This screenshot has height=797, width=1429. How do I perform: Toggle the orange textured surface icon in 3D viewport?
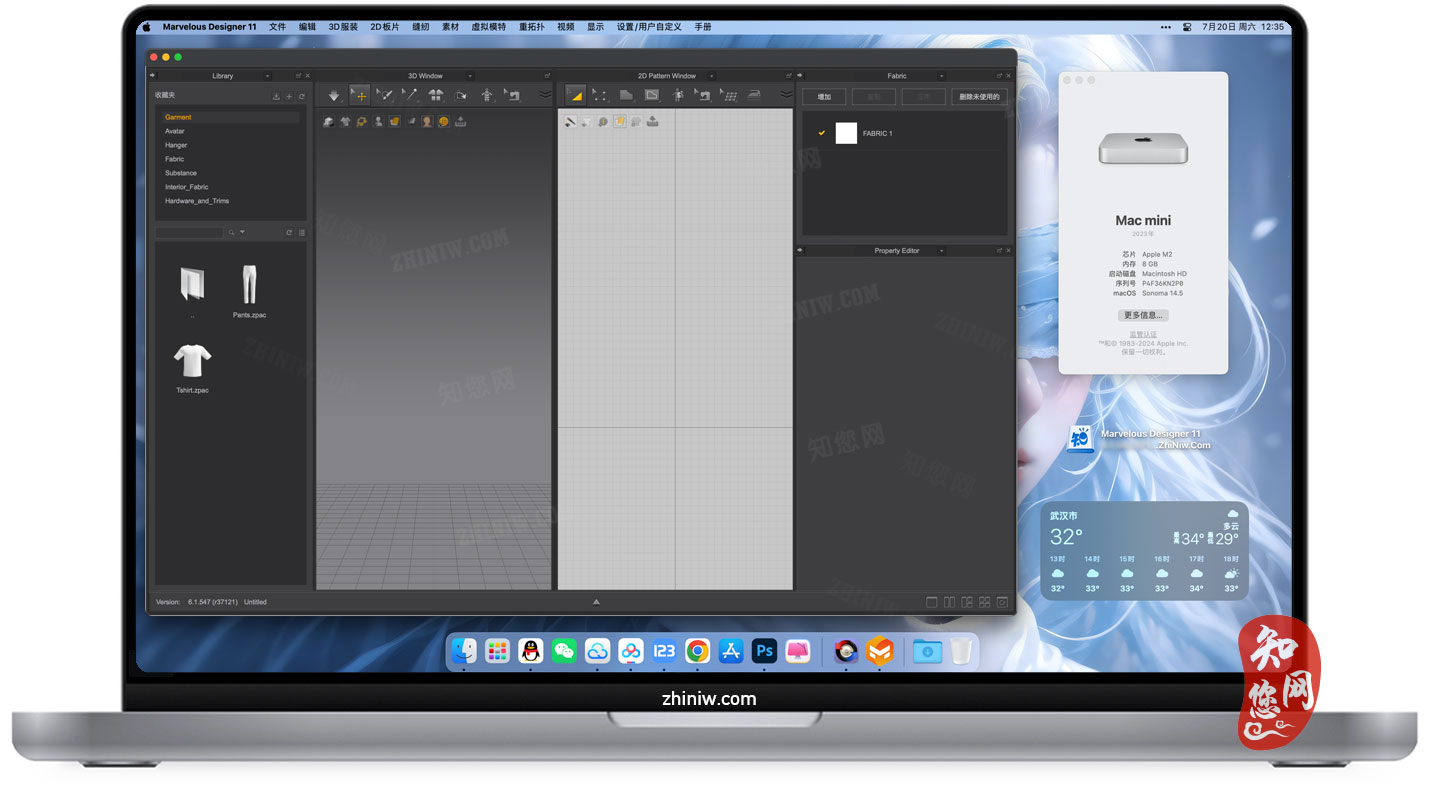point(395,122)
